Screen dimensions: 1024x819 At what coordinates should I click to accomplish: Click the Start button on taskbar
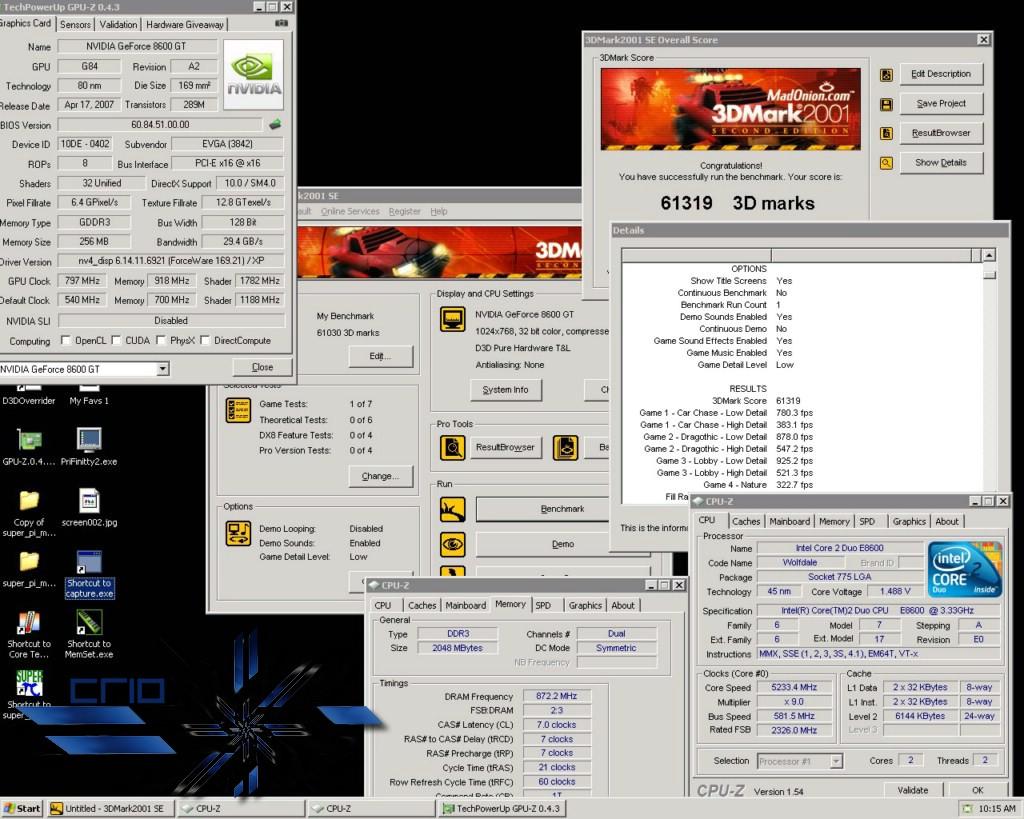point(21,809)
